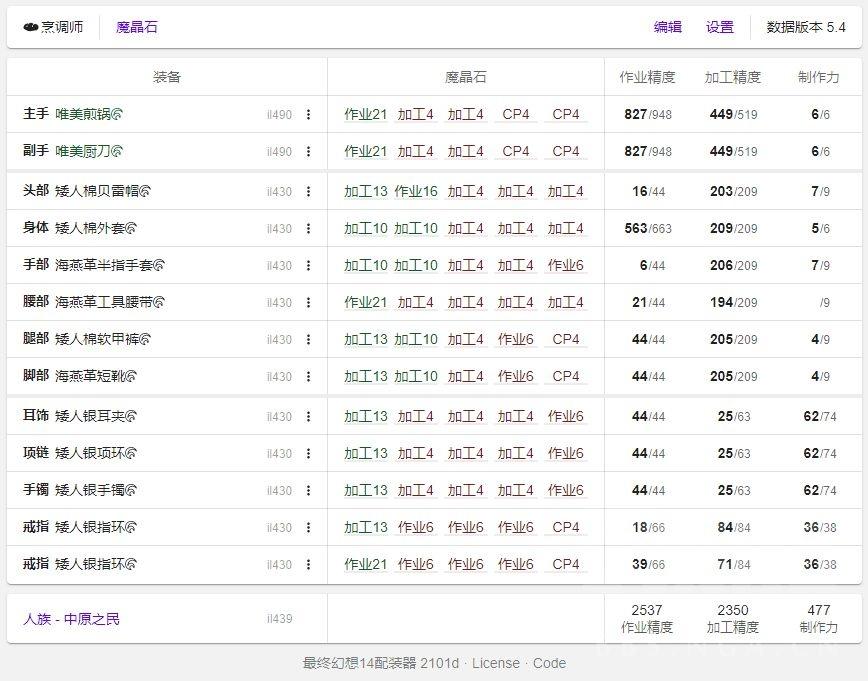Open the 编辑 menu
868x681 pixels.
coord(667,28)
